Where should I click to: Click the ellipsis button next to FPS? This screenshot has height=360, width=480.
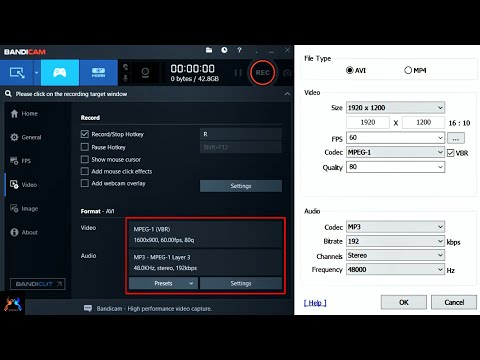point(456,138)
